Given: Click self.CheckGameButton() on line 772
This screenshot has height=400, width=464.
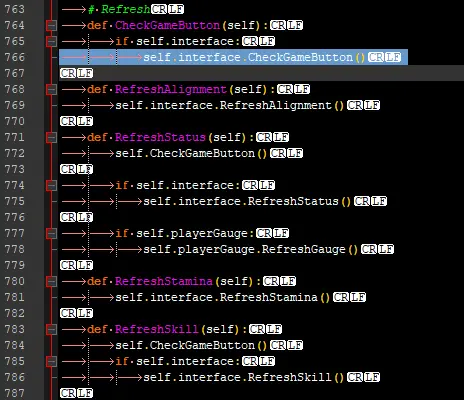Looking at the screenshot, I should 191,153.
